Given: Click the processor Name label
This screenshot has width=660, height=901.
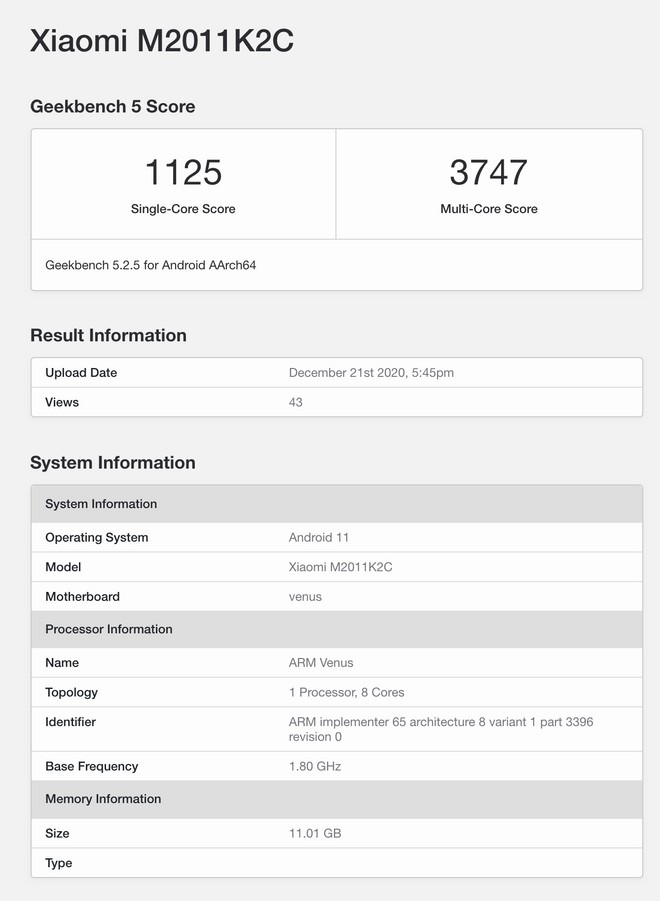Looking at the screenshot, I should [62, 663].
